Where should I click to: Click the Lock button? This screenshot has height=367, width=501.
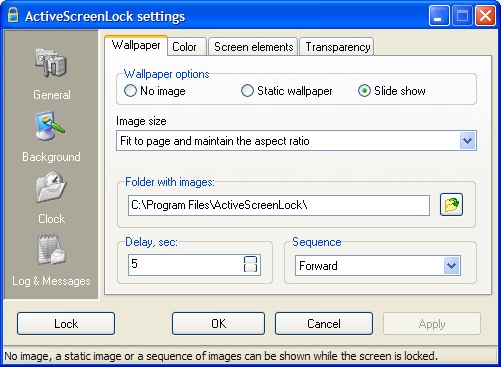click(66, 323)
